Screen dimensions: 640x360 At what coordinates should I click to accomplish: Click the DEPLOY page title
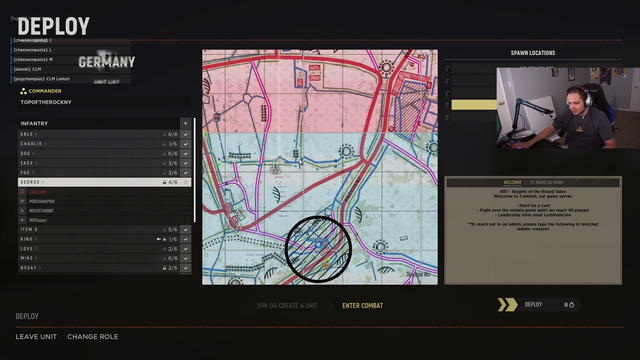[53, 26]
